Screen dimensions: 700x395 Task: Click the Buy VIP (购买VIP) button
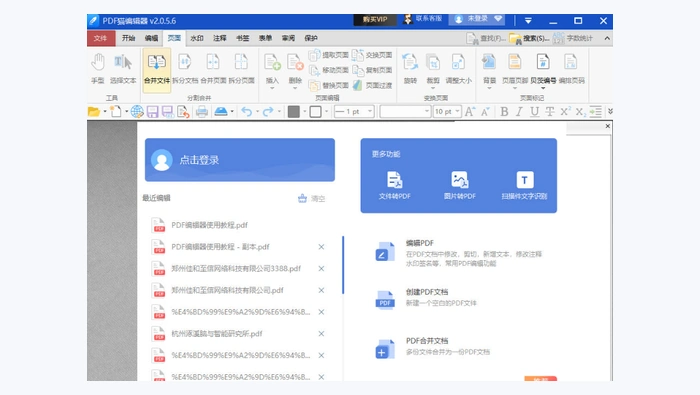[375, 20]
